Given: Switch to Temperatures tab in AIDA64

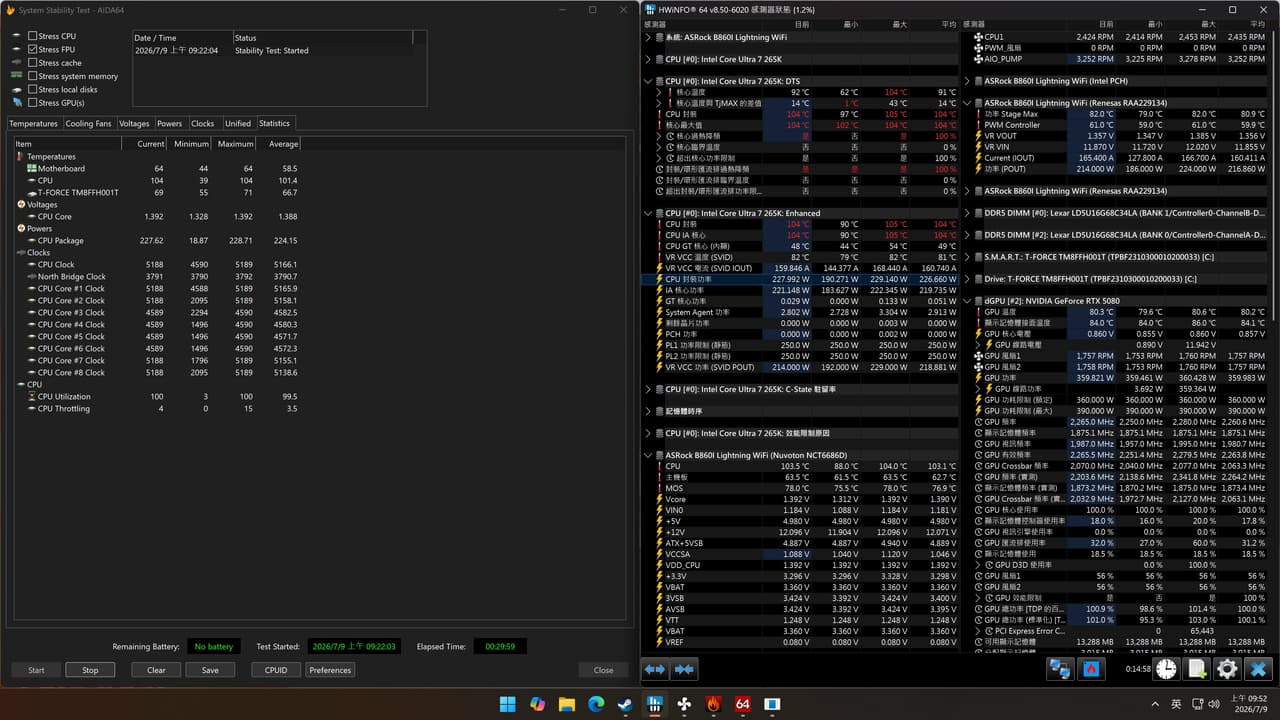Looking at the screenshot, I should [34, 124].
